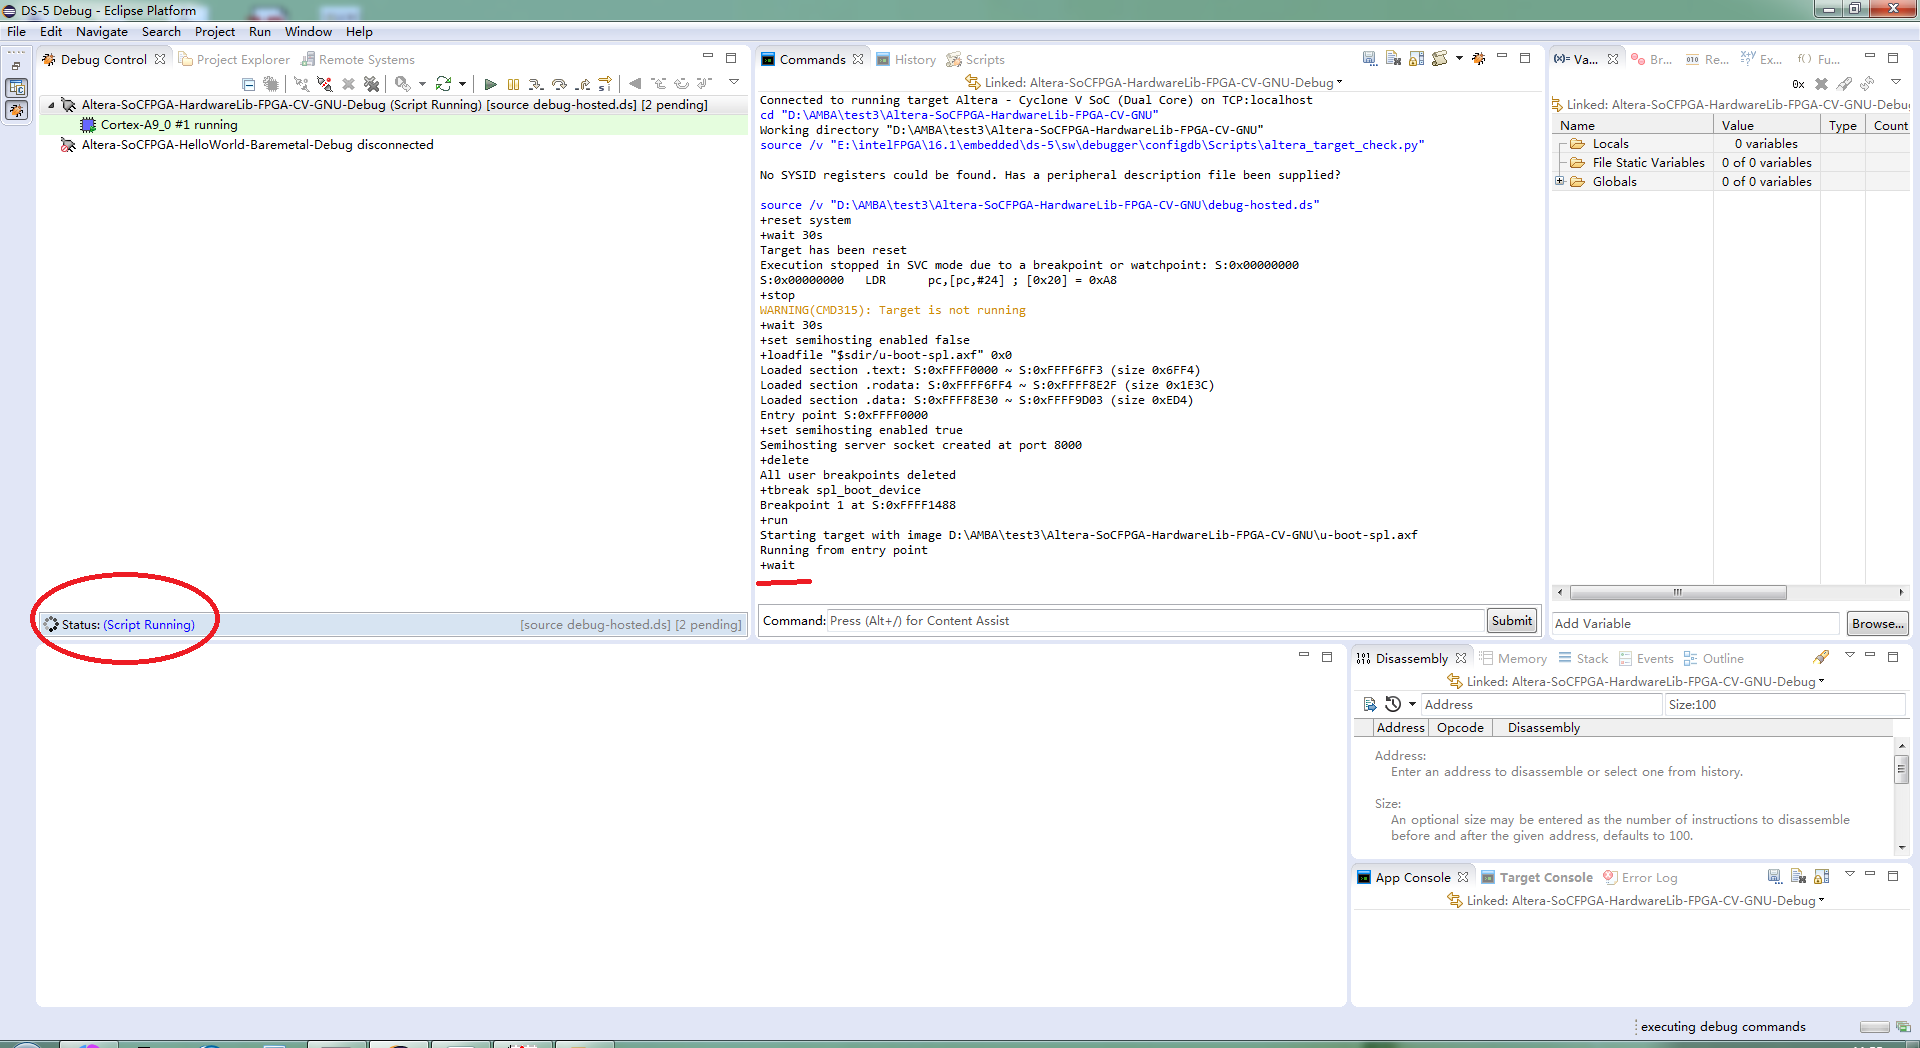Screen dimensions: 1920x1048
Task: Switch to C/C++ perspective button
Action: pyautogui.click(x=17, y=88)
